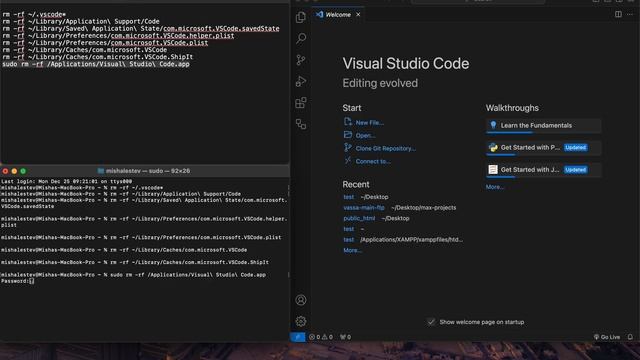Screen dimensions: 640x360
Task: Close the Welcome tab
Action: tap(358, 14)
